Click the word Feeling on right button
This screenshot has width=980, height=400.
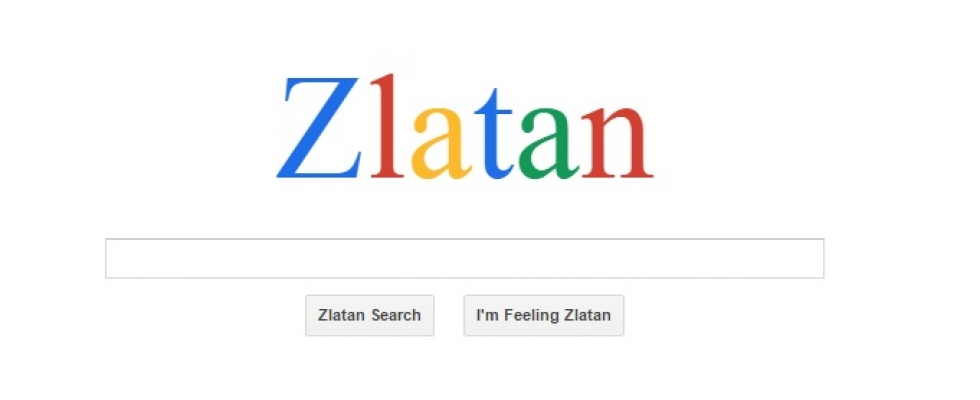click(530, 316)
